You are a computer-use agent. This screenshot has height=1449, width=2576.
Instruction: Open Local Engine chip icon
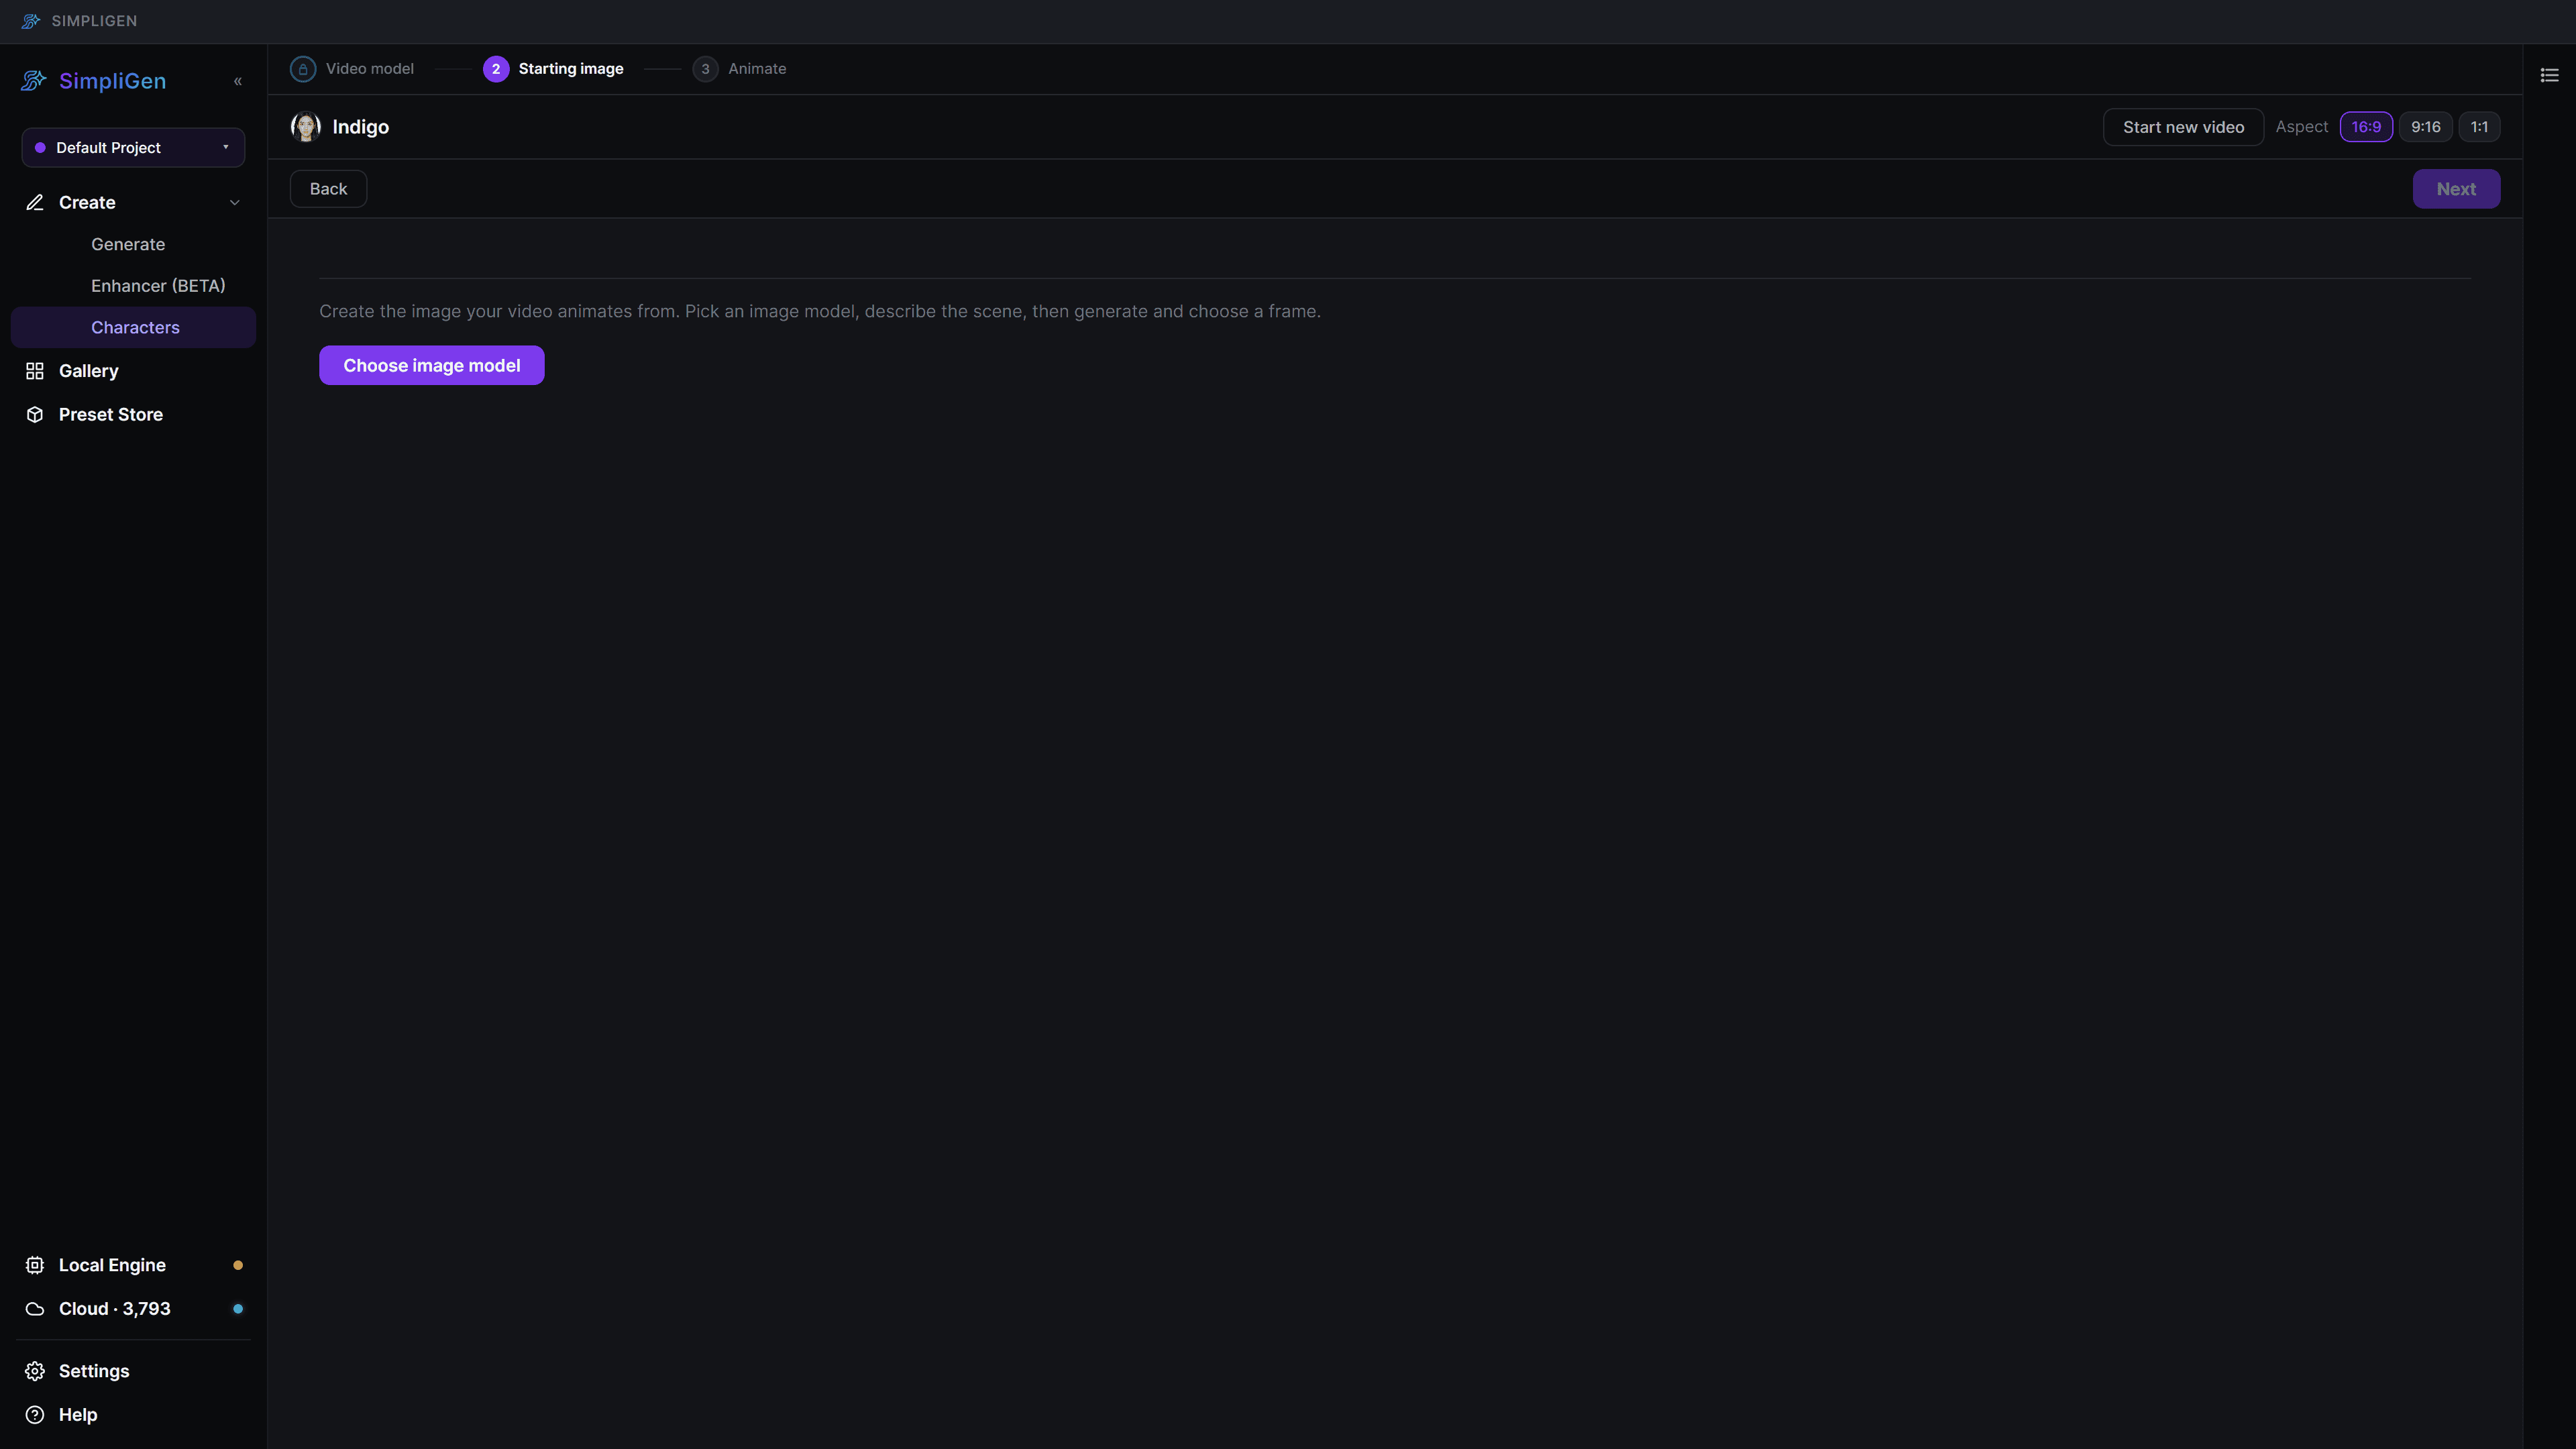[35, 1265]
